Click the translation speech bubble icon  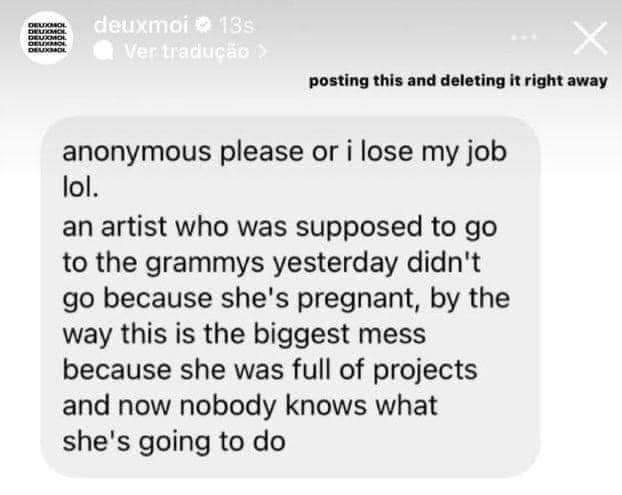102,50
